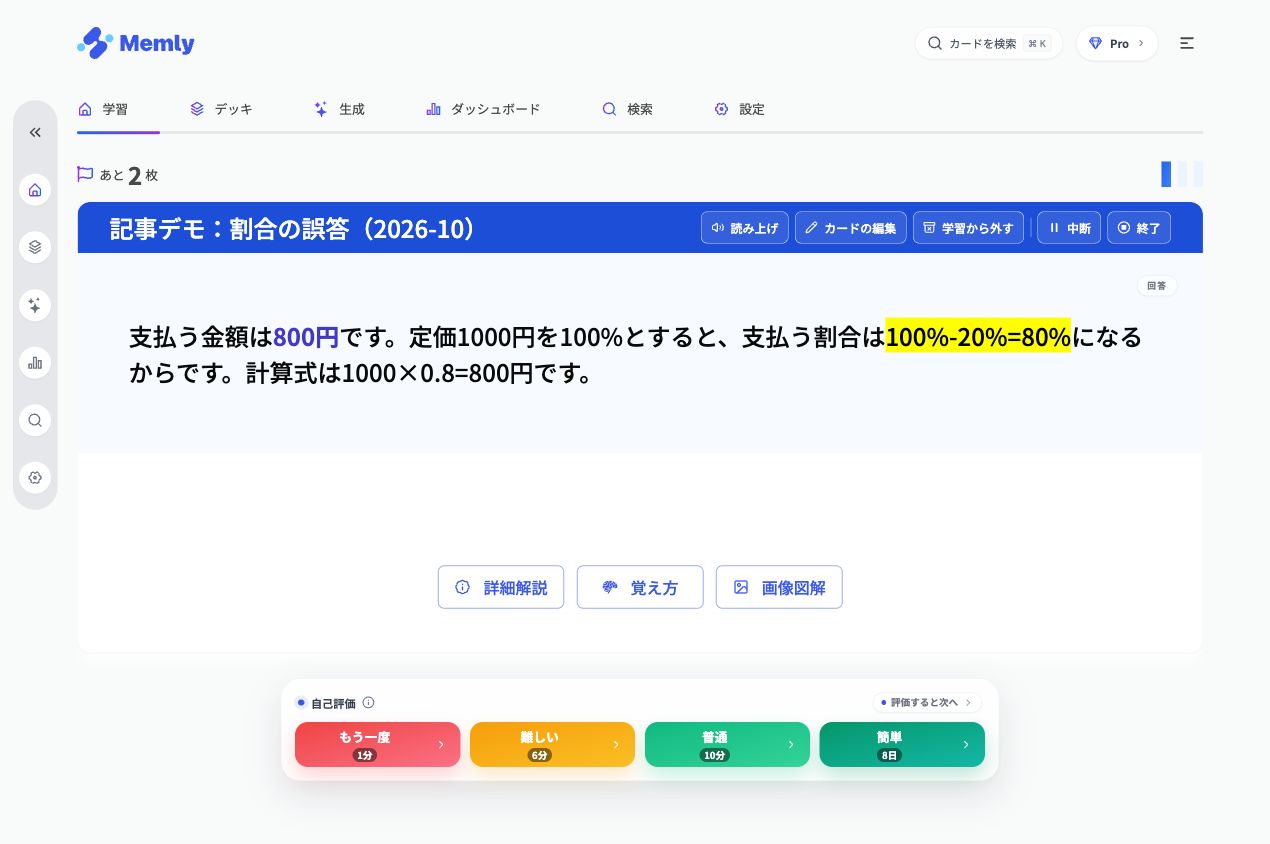Click the deck title 記事デモ：割合の誤答
The image size is (1270, 844).
coord(292,228)
